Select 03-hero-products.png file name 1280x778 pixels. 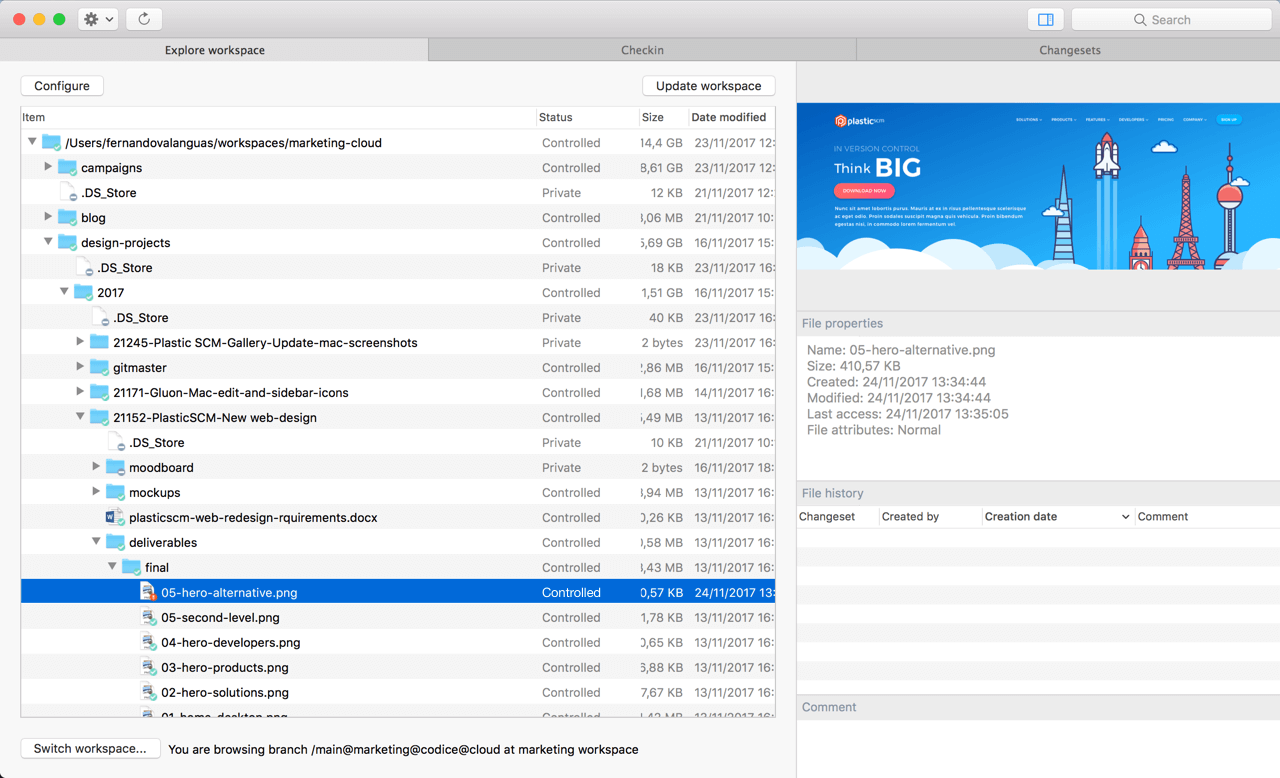coord(225,667)
